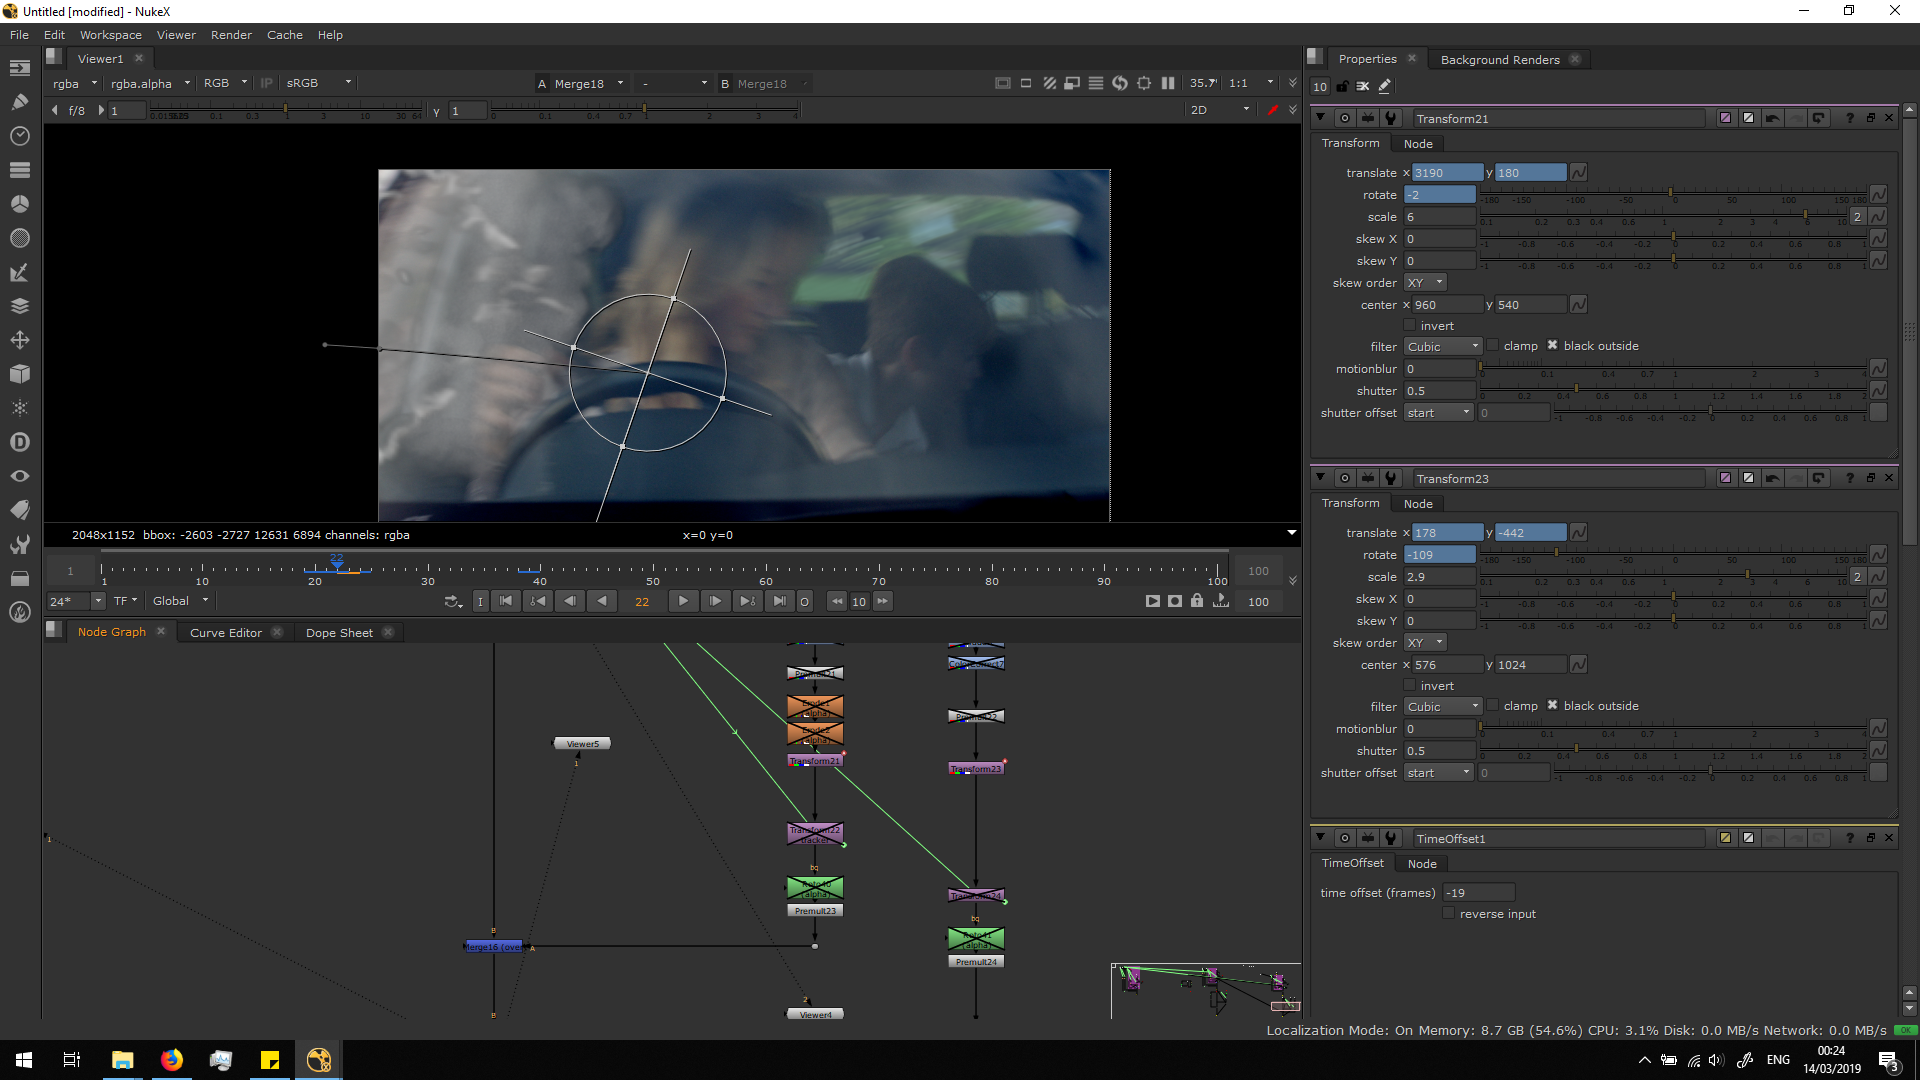Screen dimensions: 1920x1080
Task: Open Firefox from the Windows taskbar
Action: tap(172, 1060)
